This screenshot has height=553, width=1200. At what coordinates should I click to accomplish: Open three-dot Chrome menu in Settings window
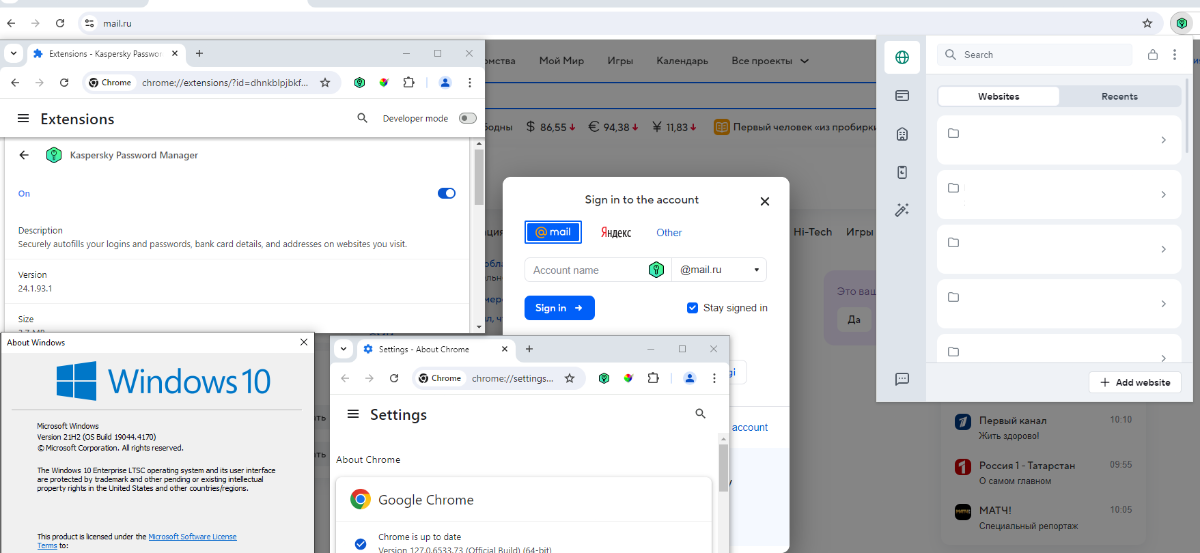[x=715, y=378]
